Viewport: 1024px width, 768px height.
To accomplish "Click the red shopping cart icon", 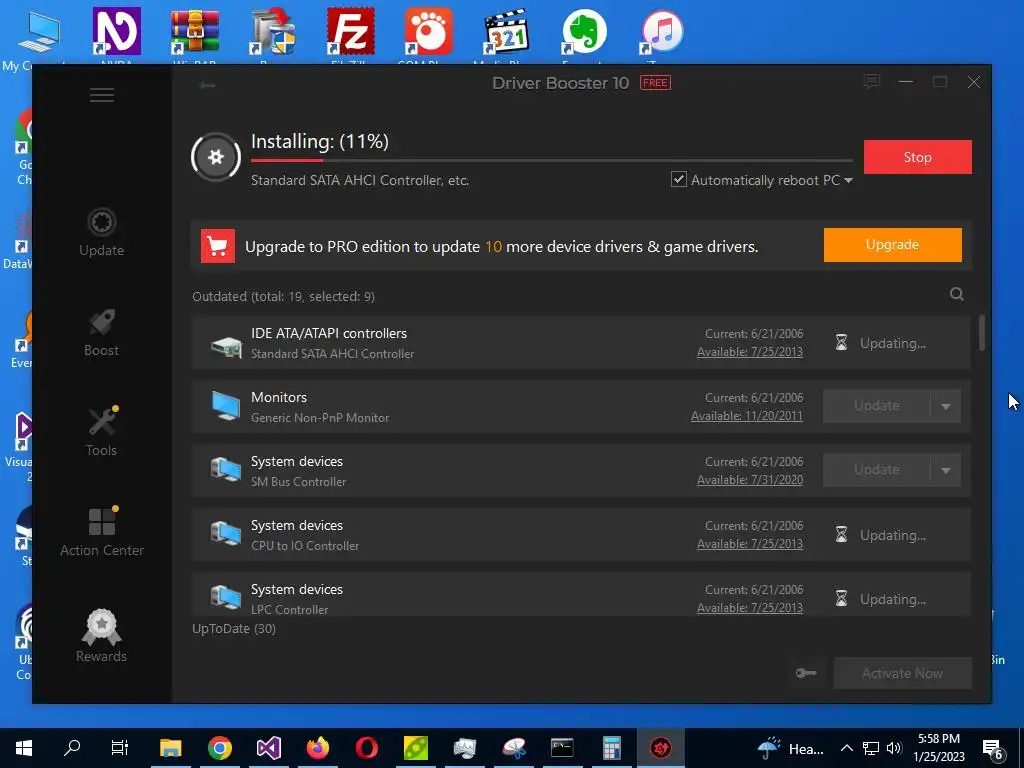I will pyautogui.click(x=217, y=246).
